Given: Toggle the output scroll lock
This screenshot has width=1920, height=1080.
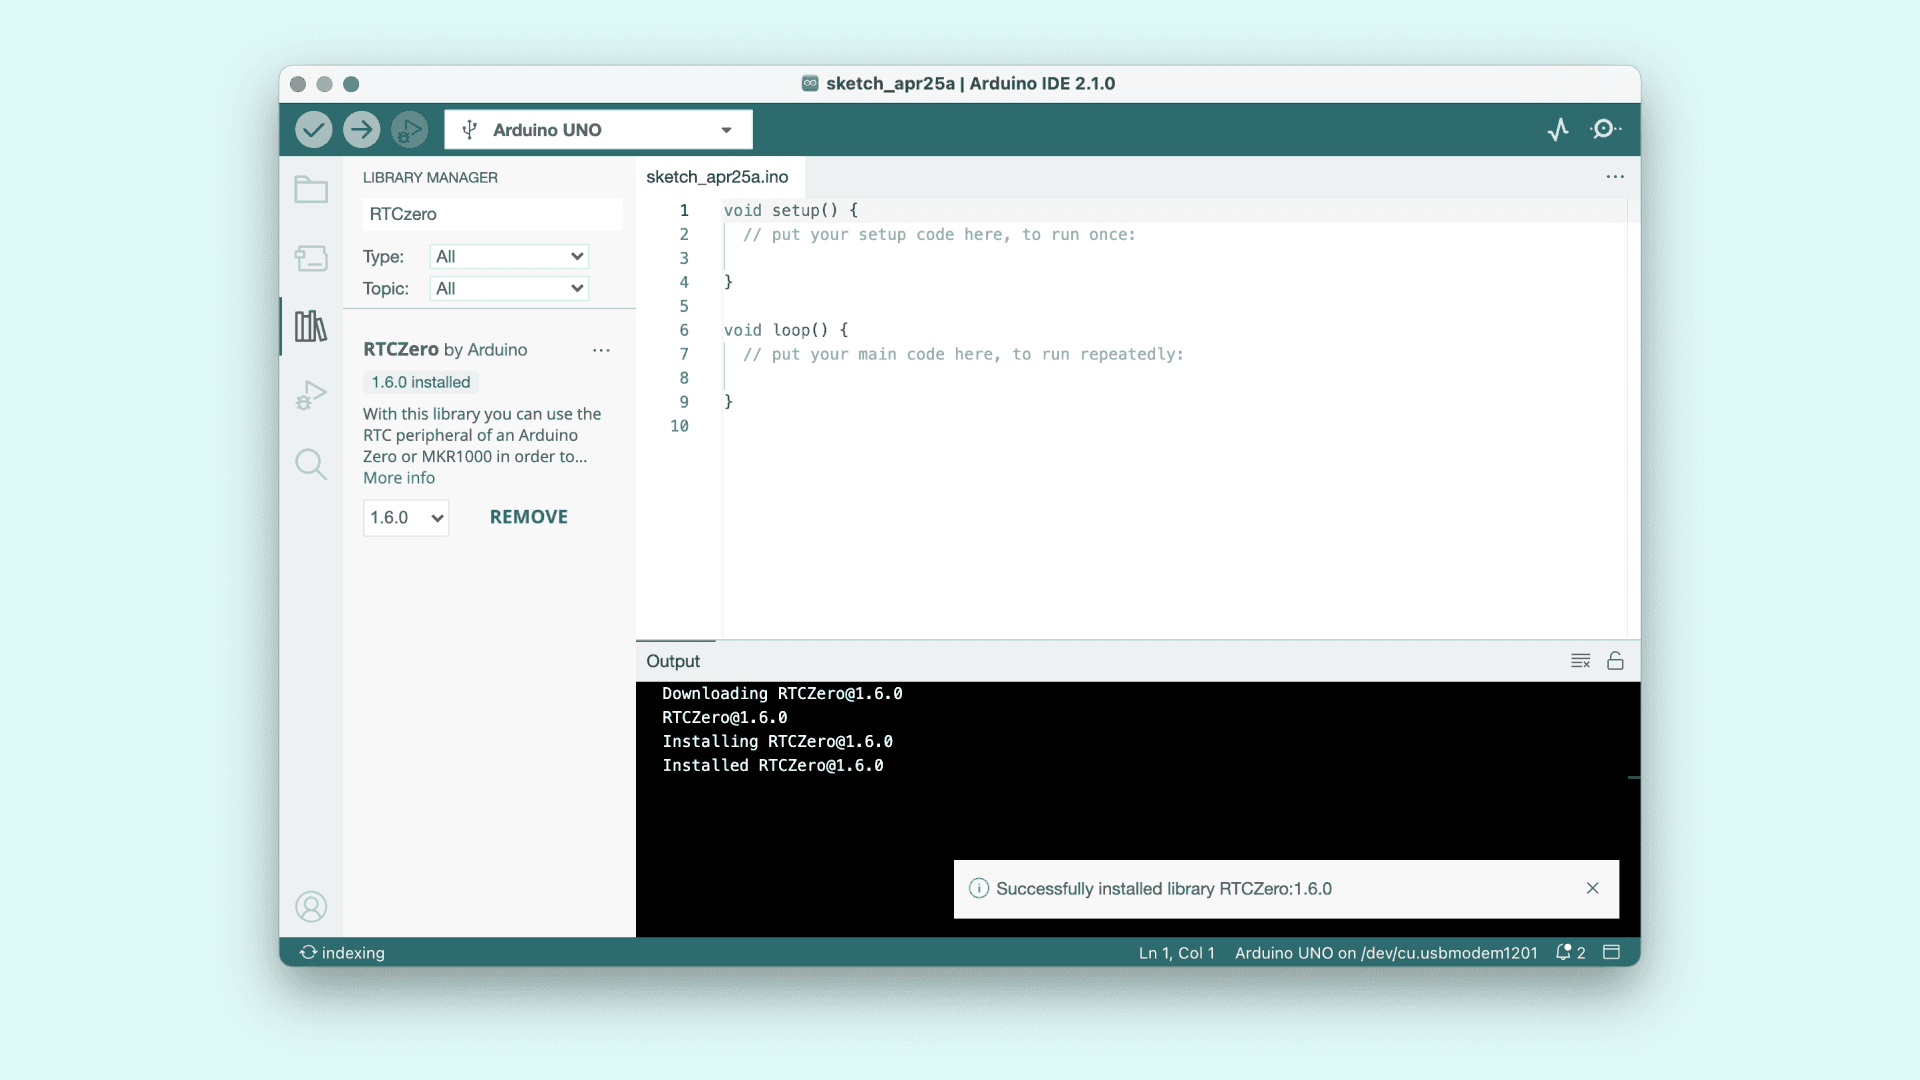Looking at the screenshot, I should pyautogui.click(x=1615, y=661).
